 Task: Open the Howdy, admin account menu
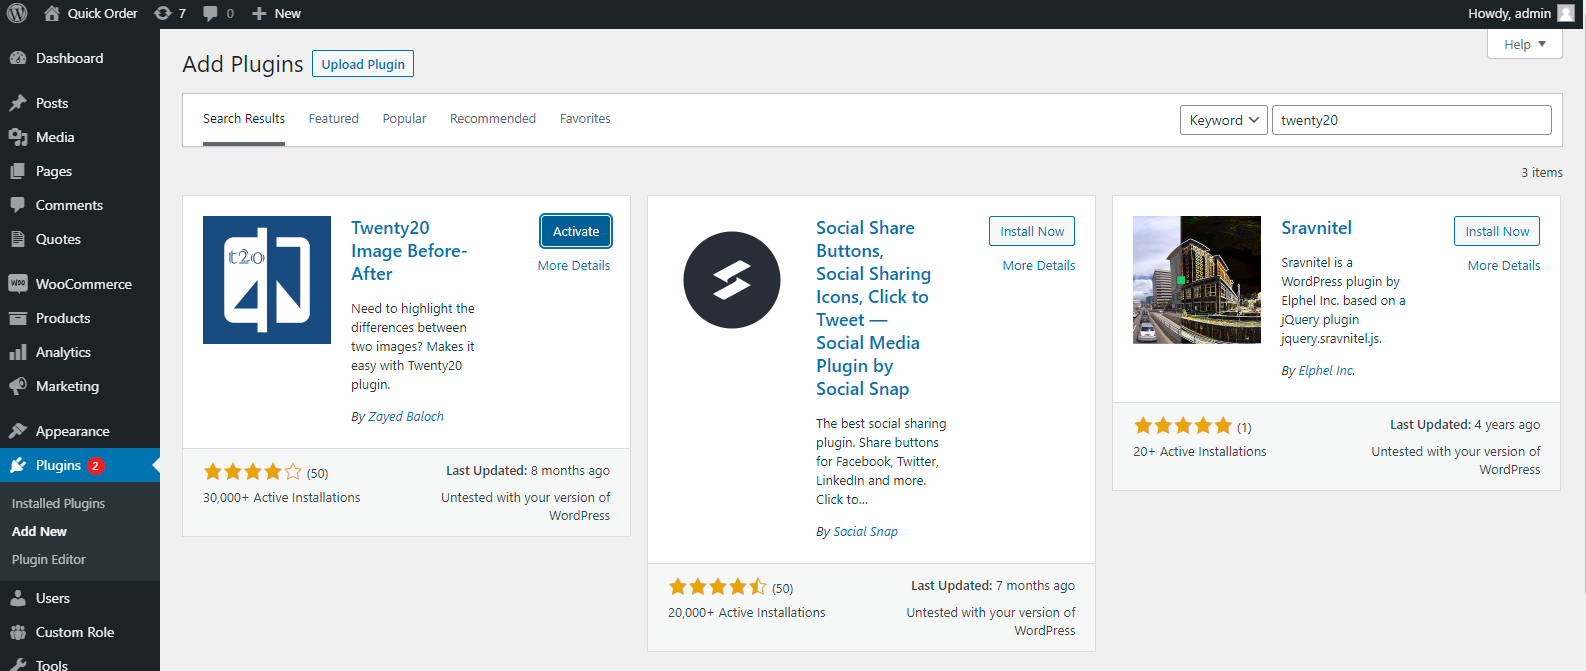(1521, 13)
